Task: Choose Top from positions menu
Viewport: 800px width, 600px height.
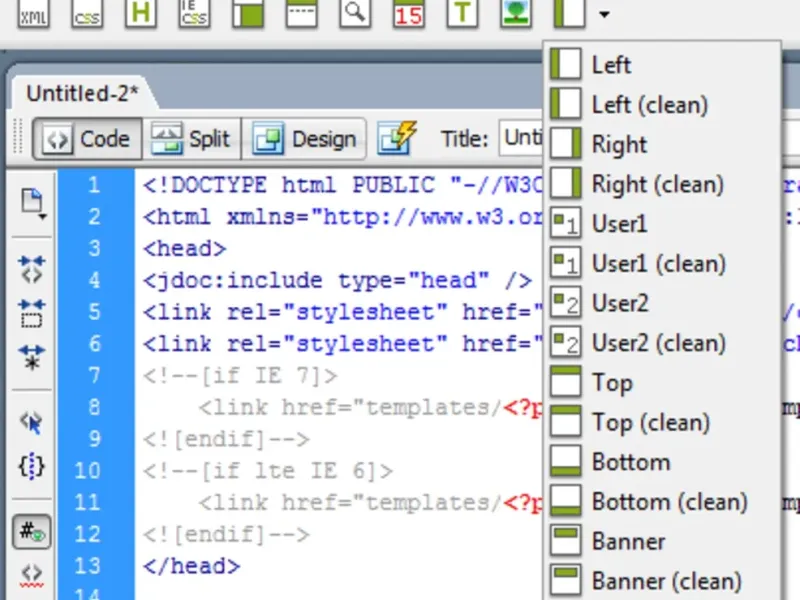Action: click(x=662, y=382)
